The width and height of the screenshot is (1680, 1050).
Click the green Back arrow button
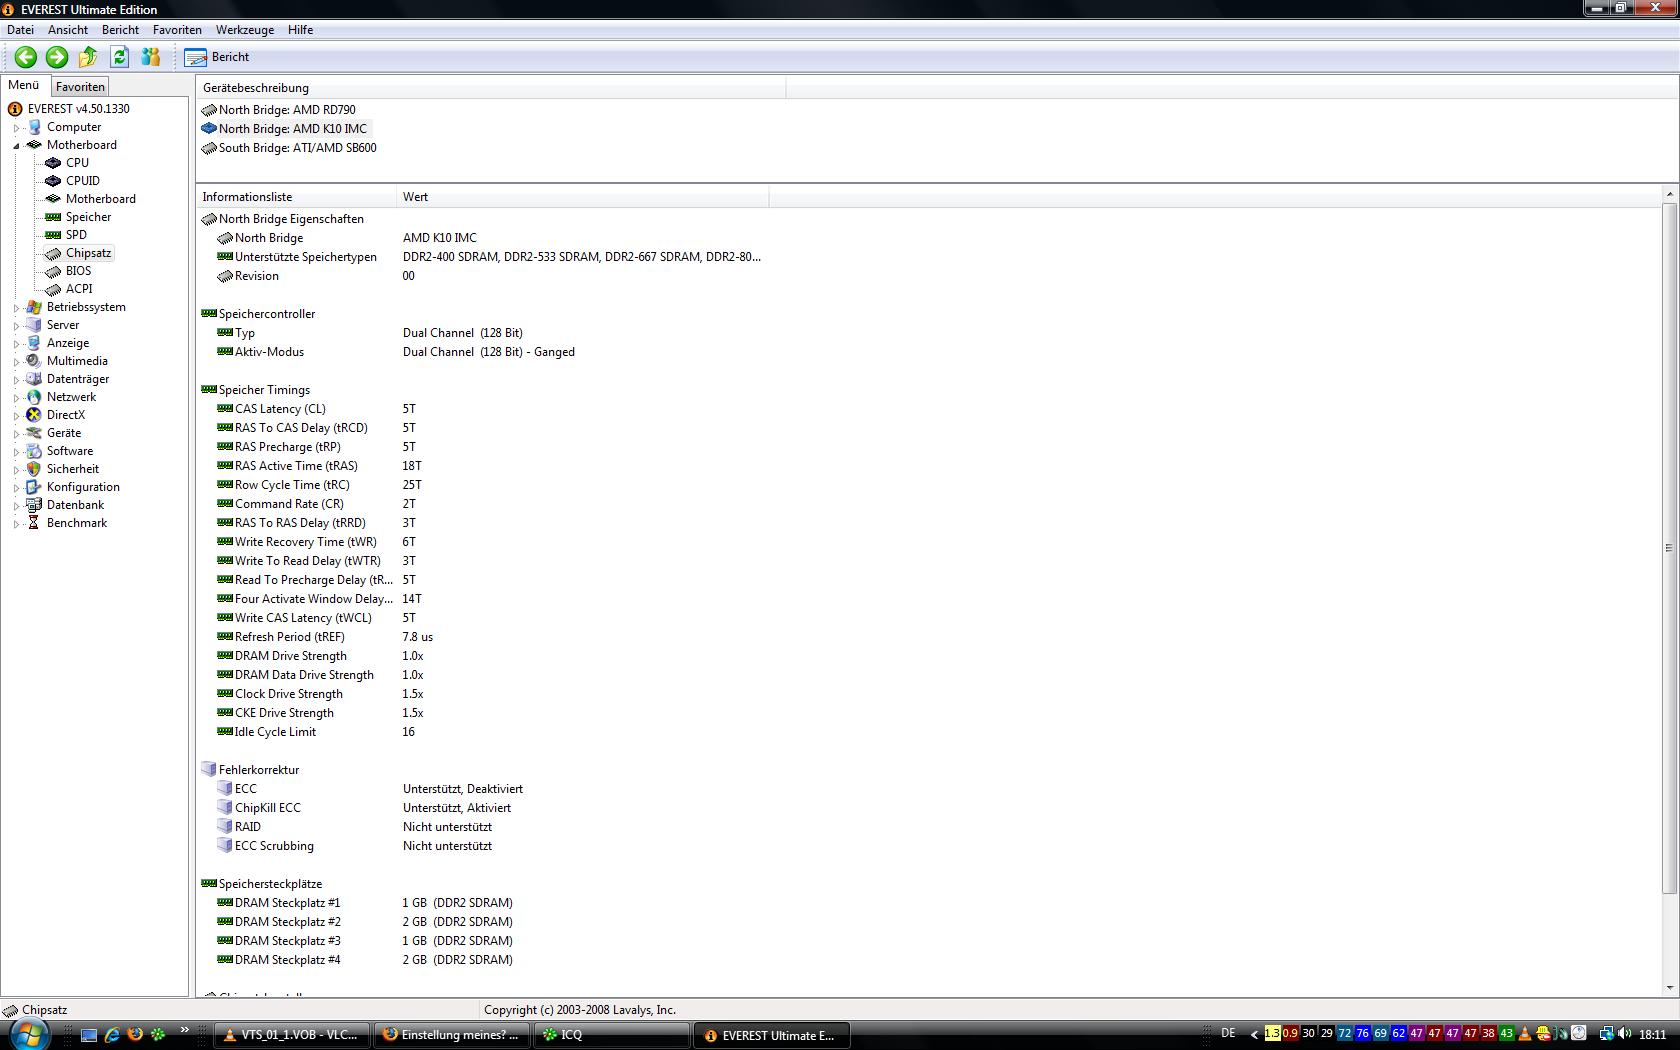[x=26, y=57]
